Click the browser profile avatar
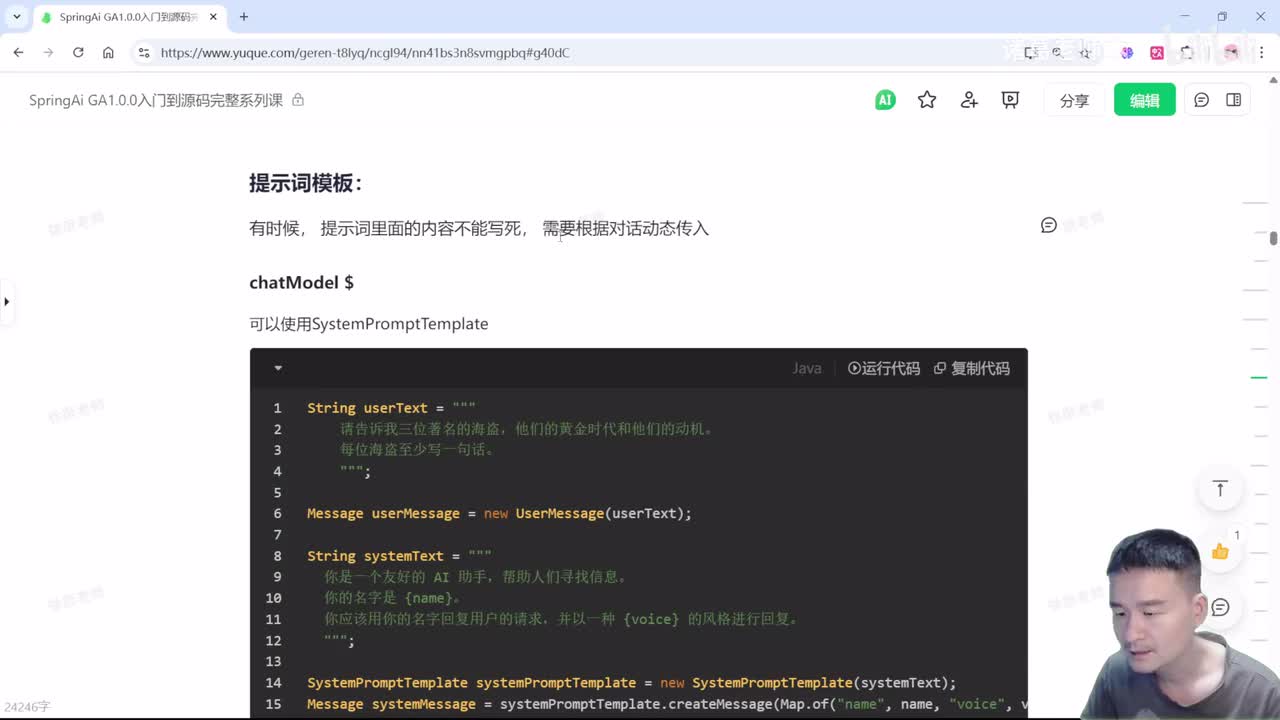 pos(1231,52)
